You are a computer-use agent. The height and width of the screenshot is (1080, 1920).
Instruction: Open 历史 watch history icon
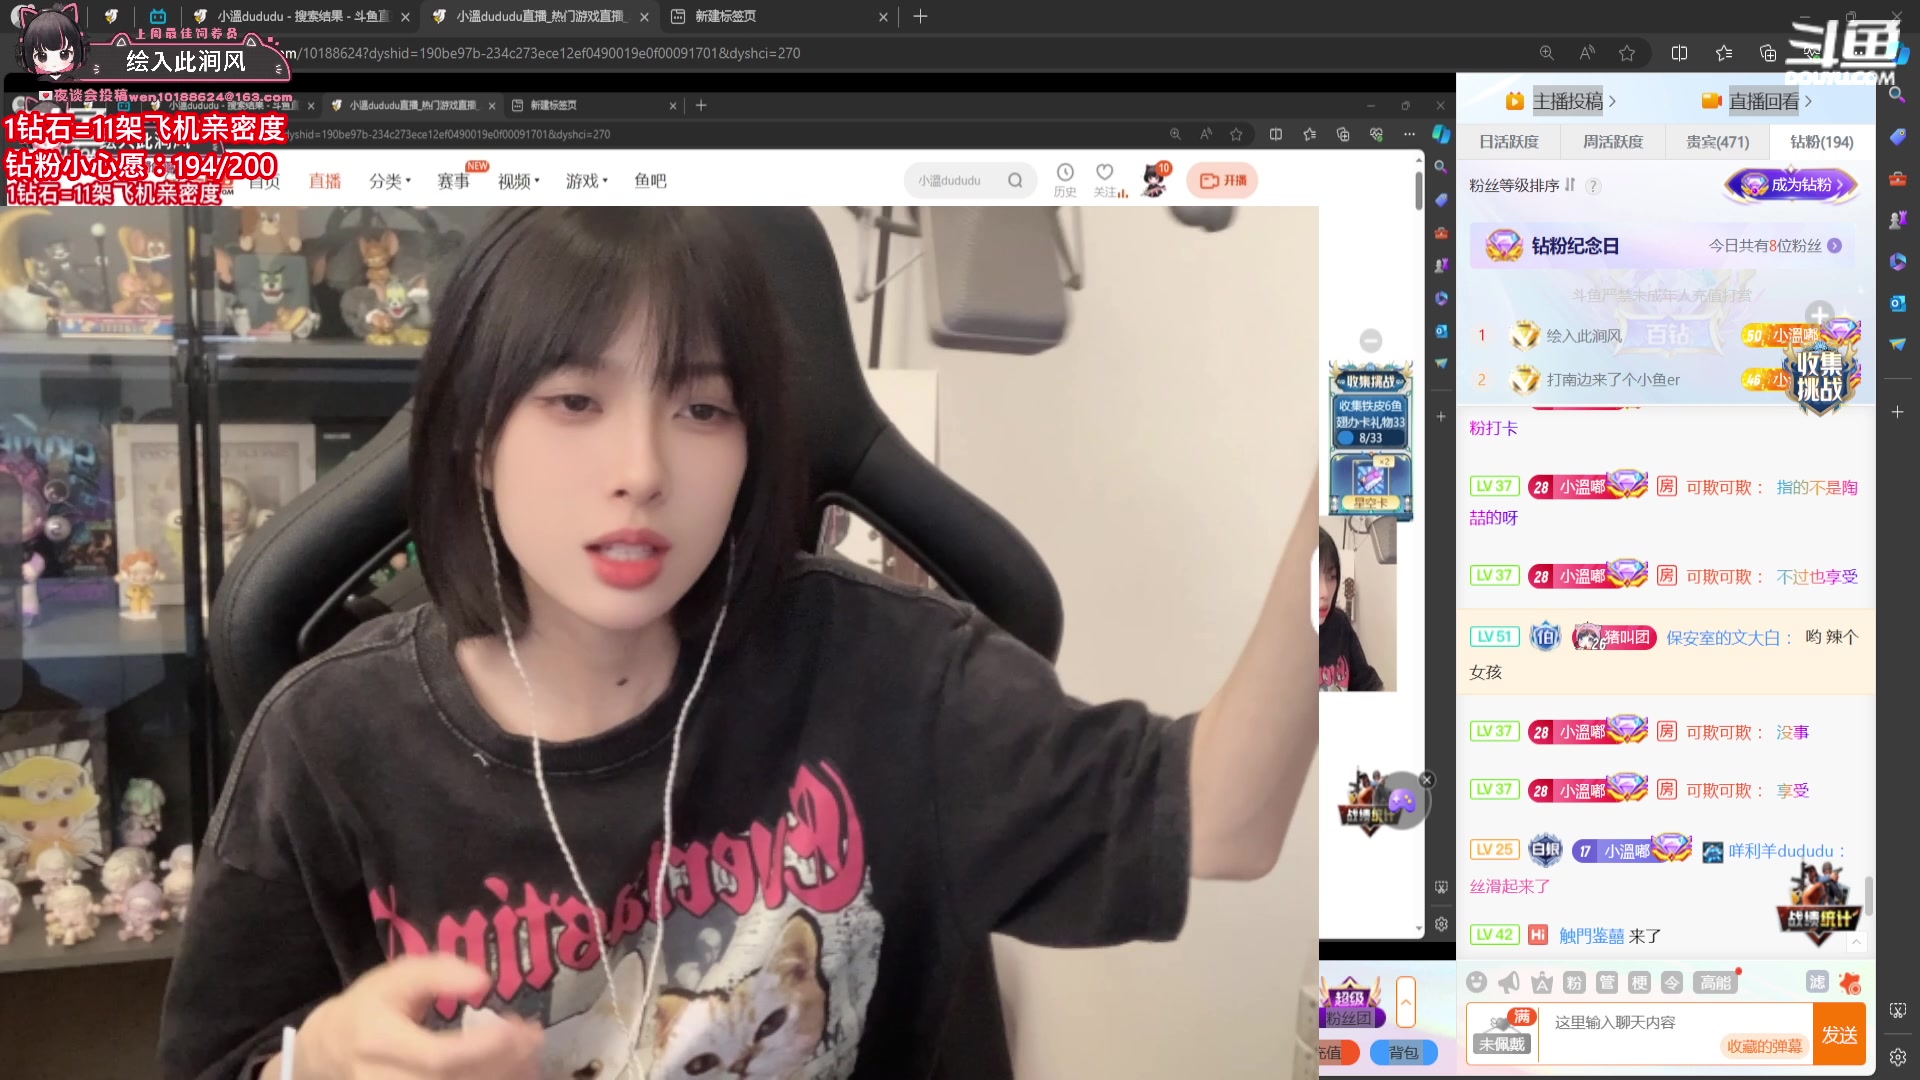(x=1065, y=180)
